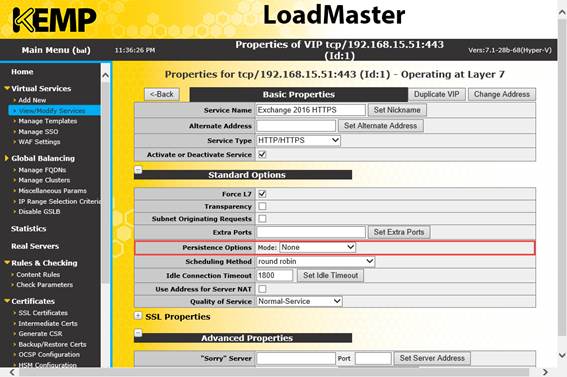Click the Sorry Server Port field
Viewport: 567px width, 377px height.
point(373,358)
